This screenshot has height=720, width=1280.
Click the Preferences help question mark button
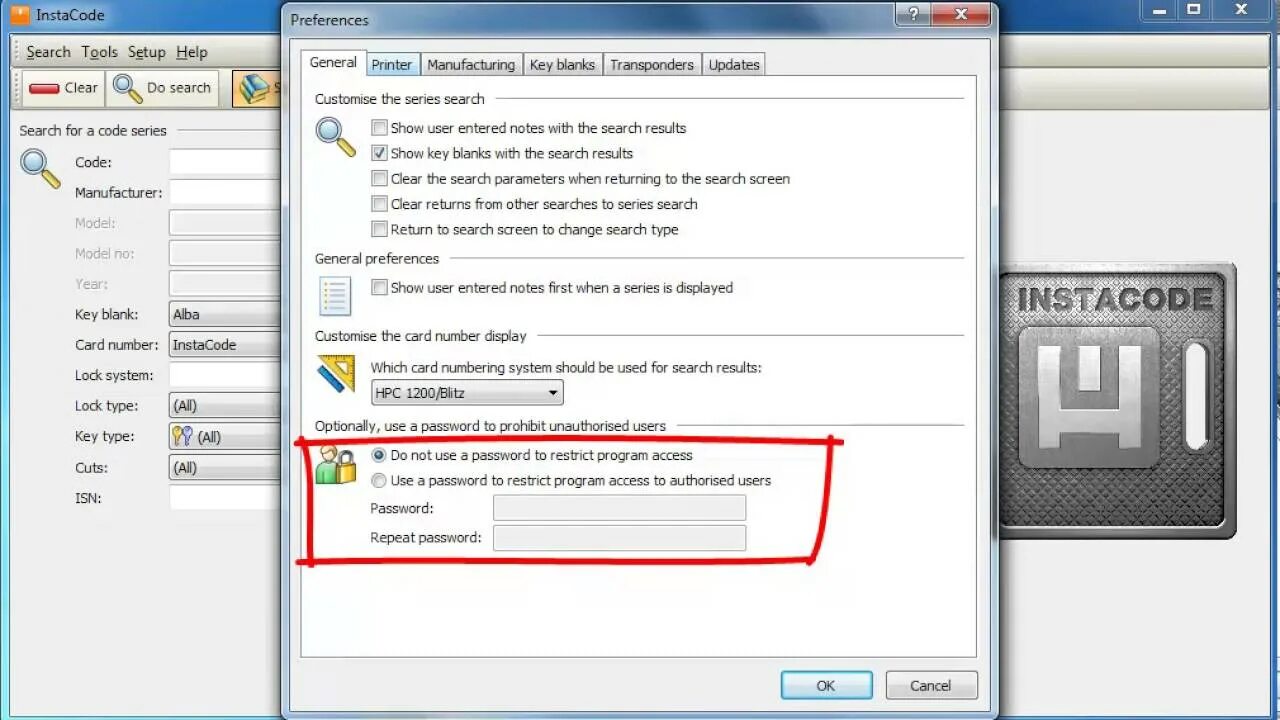[912, 14]
